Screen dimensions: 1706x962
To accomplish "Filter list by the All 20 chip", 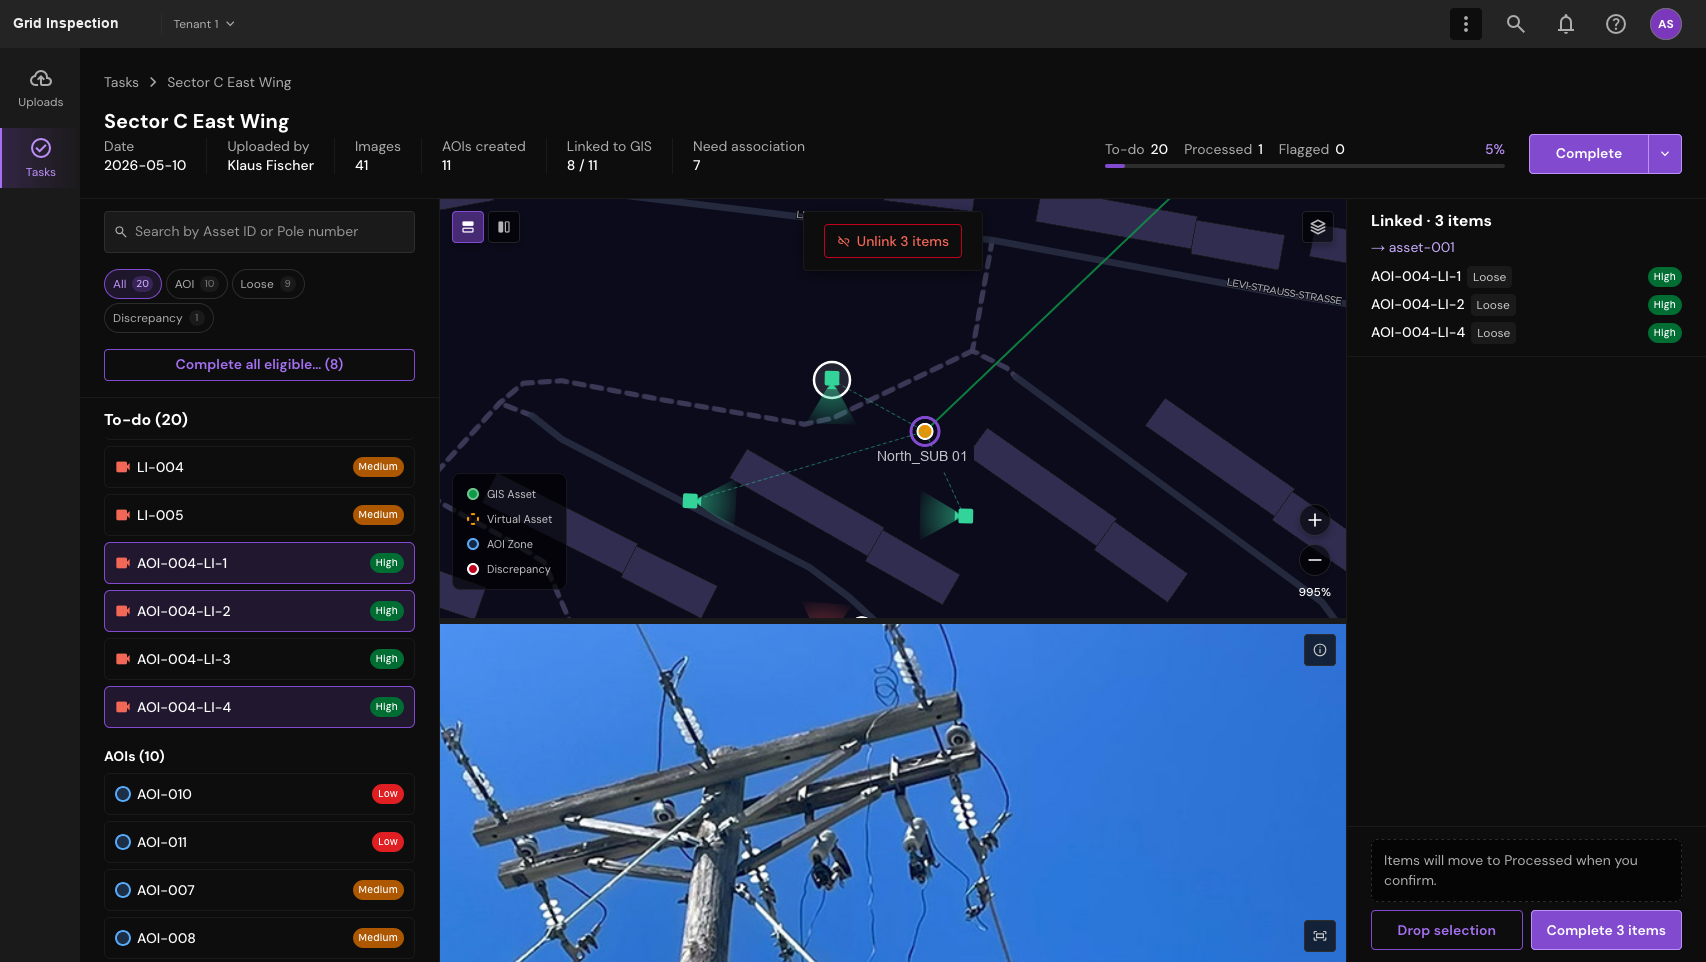I will (x=133, y=284).
